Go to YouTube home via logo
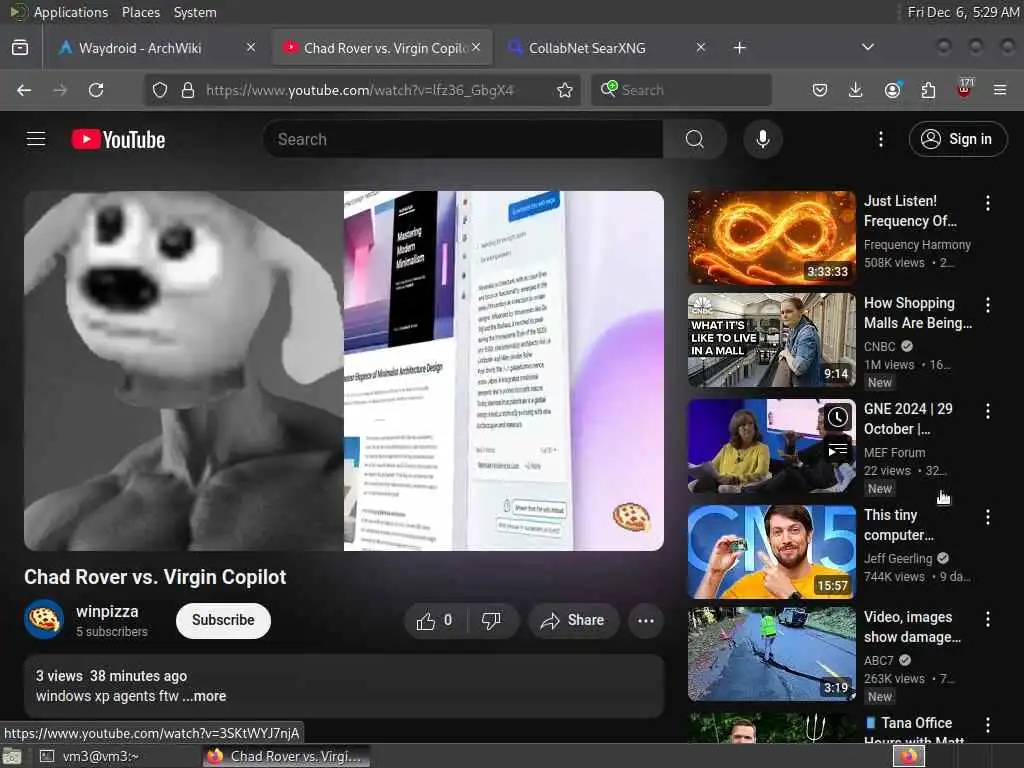The width and height of the screenshot is (1024, 768). 118,139
